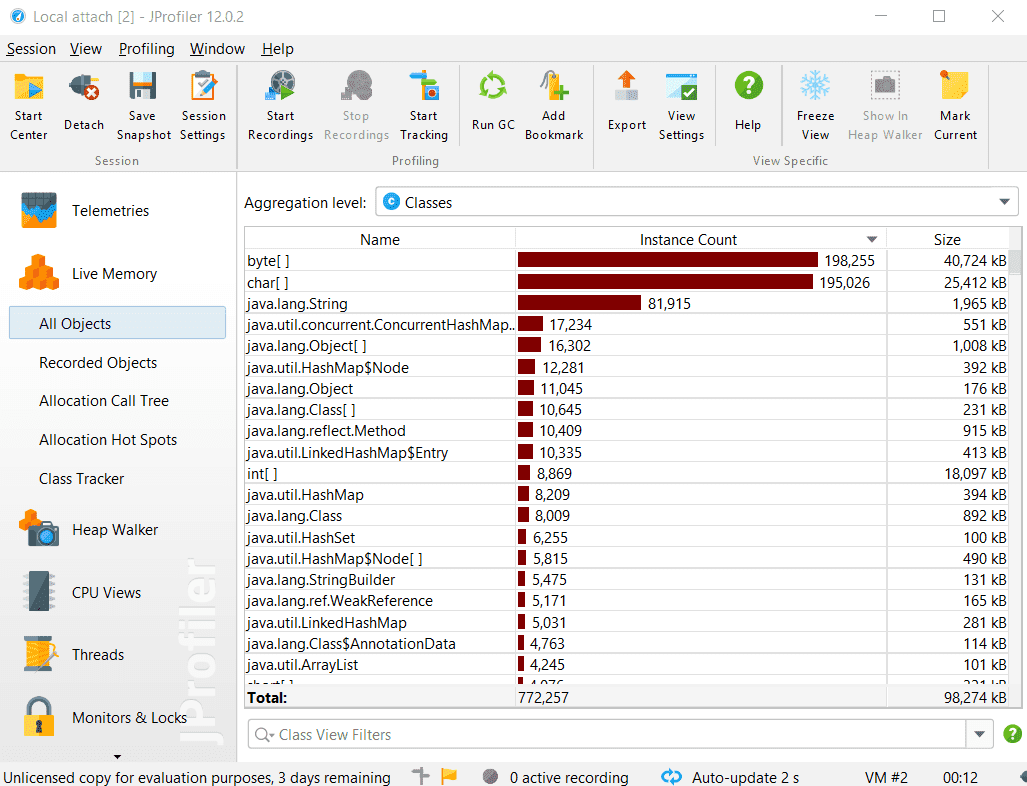1027x786 pixels.
Task: Select the char[ ] row
Action: (x=627, y=282)
